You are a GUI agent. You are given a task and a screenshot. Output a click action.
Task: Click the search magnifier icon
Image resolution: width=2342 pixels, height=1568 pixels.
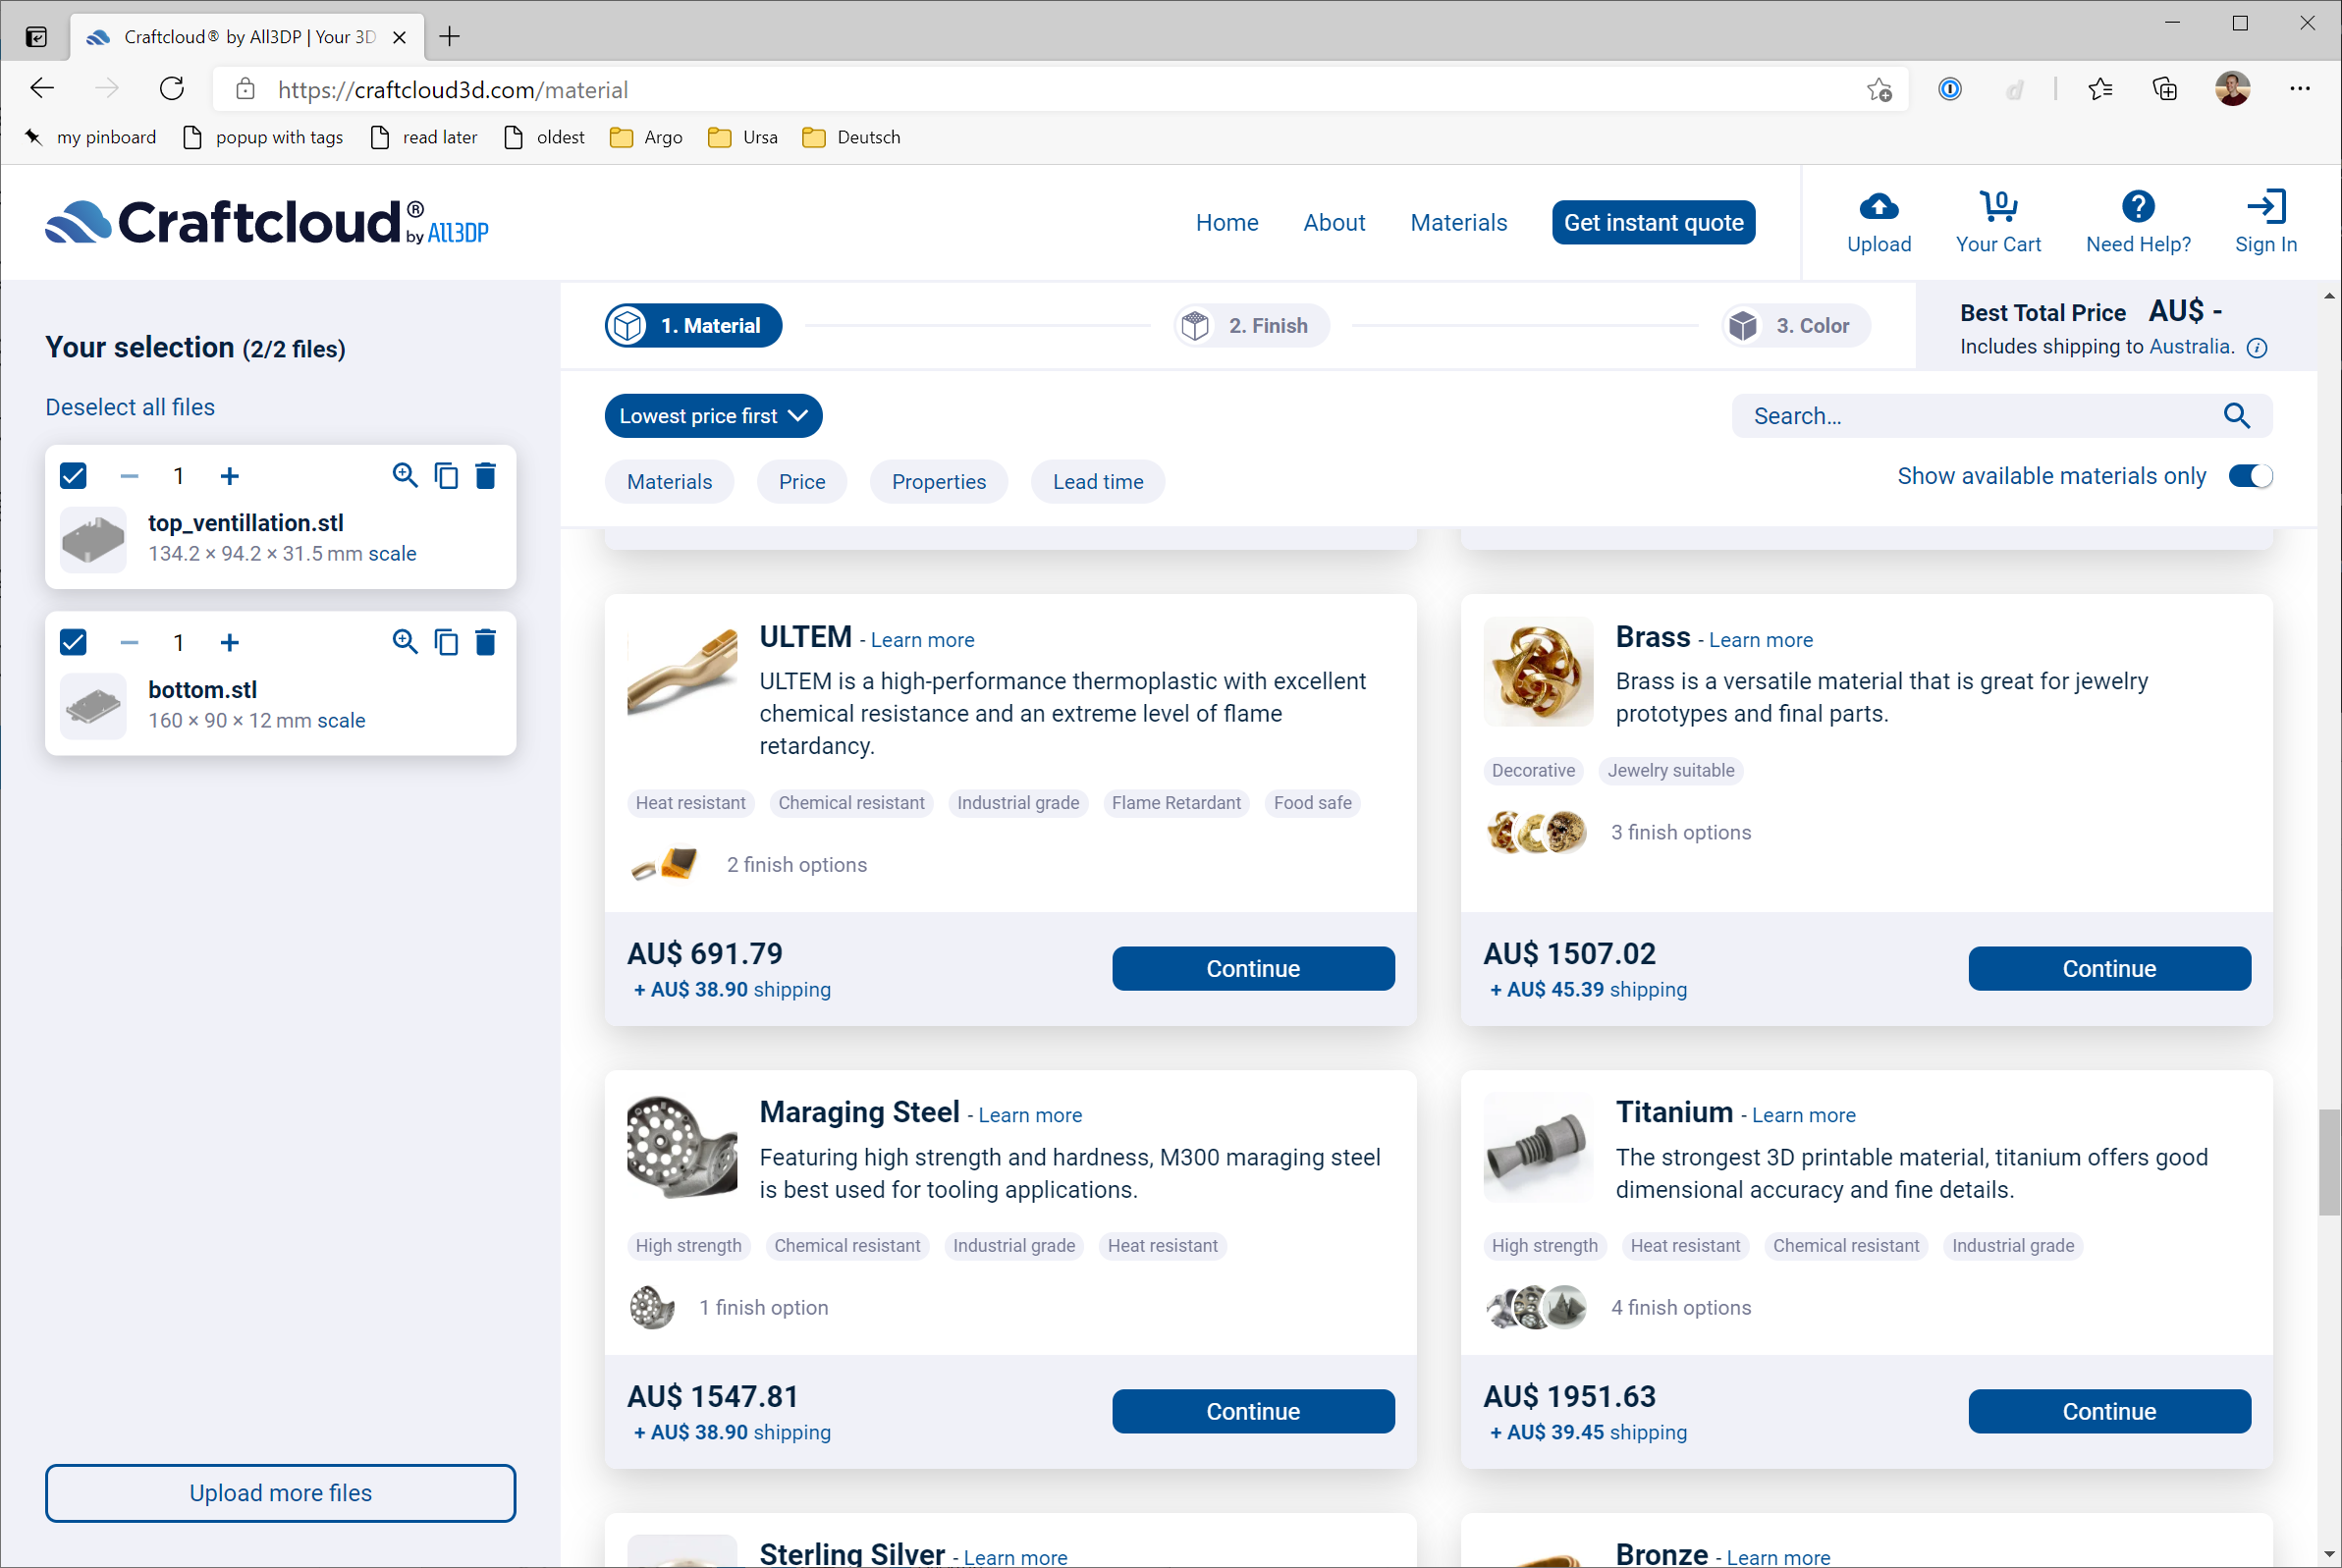tap(2236, 416)
